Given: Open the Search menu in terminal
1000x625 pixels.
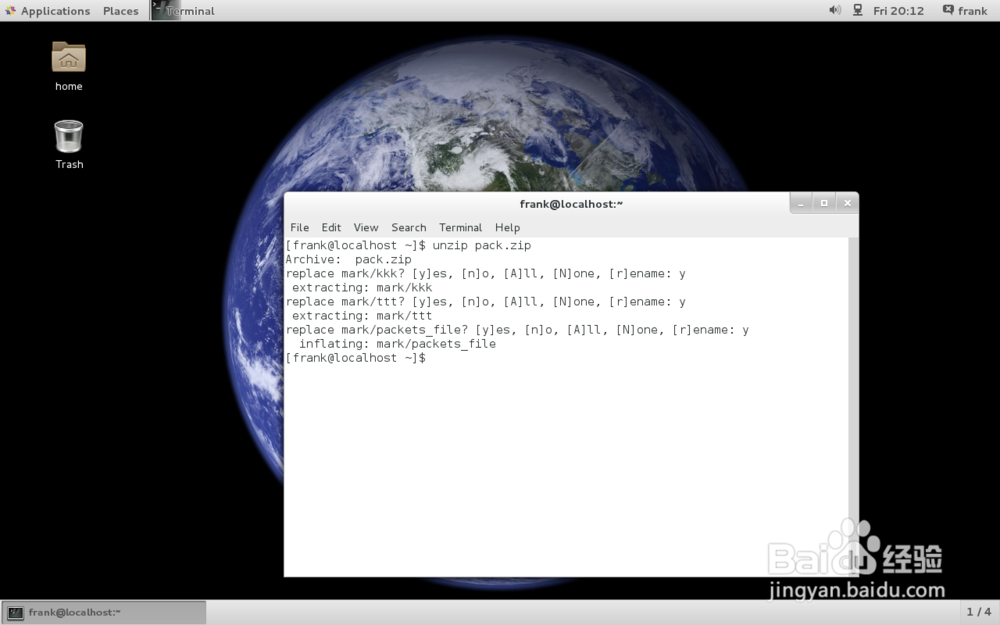Looking at the screenshot, I should (409, 227).
